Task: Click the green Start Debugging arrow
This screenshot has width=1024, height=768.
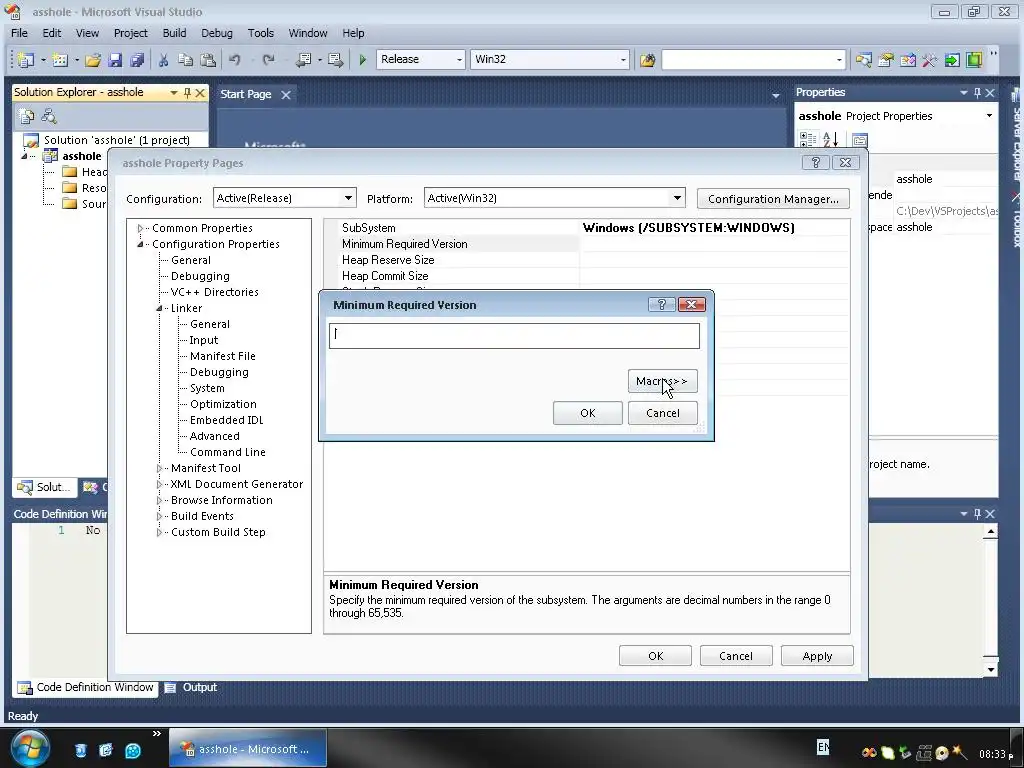Action: (362, 59)
